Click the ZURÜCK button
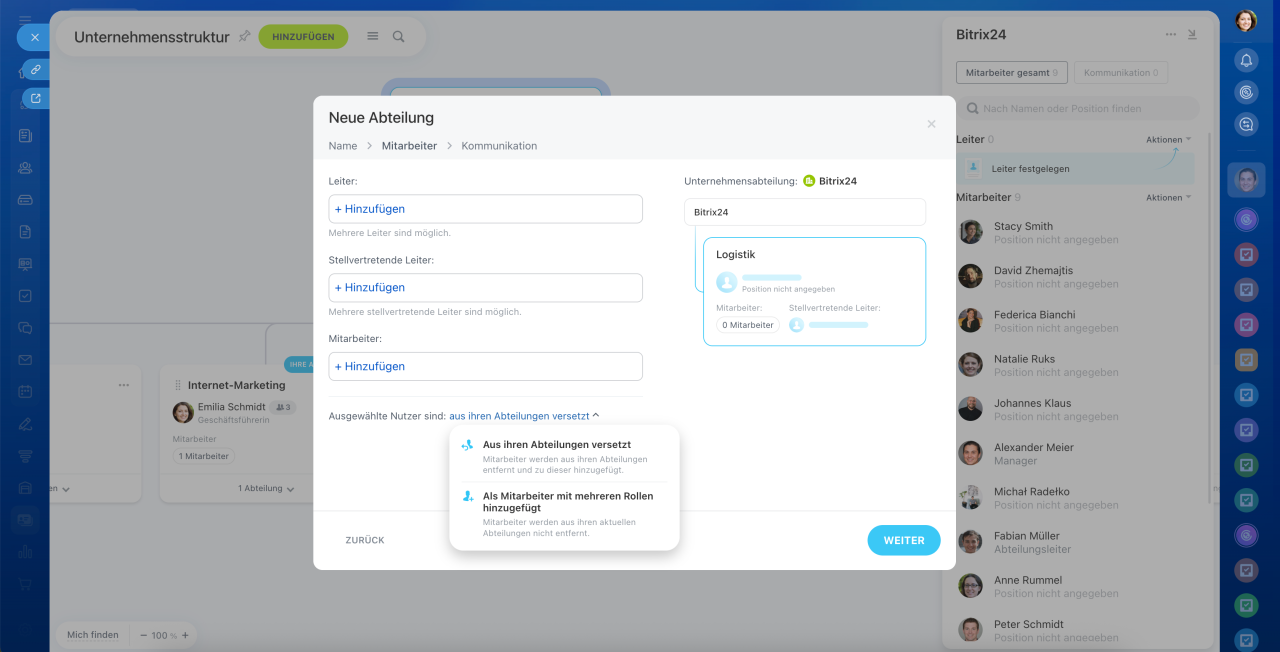 coord(365,540)
